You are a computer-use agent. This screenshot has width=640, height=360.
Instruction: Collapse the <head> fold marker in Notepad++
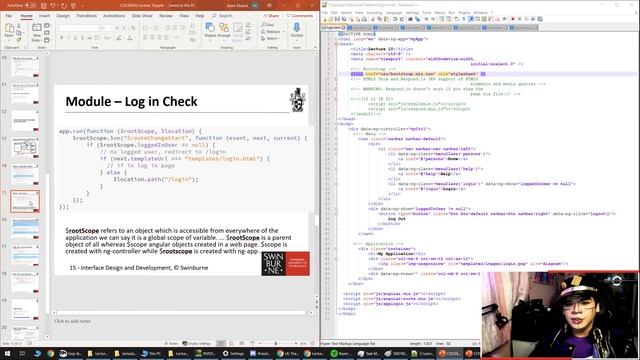coord(336,44)
